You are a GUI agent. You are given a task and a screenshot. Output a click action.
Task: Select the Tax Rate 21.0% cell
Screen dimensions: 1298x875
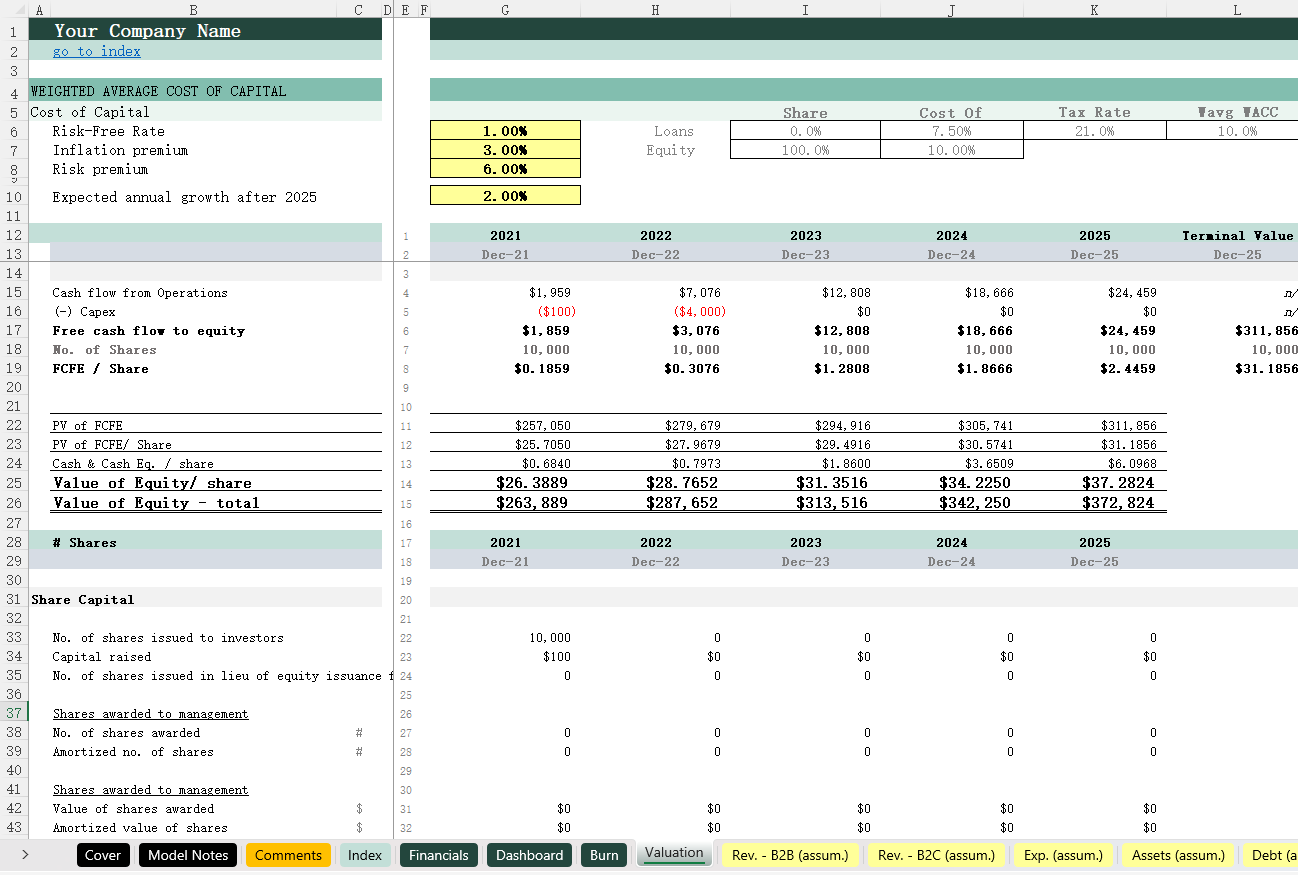(x=1094, y=131)
